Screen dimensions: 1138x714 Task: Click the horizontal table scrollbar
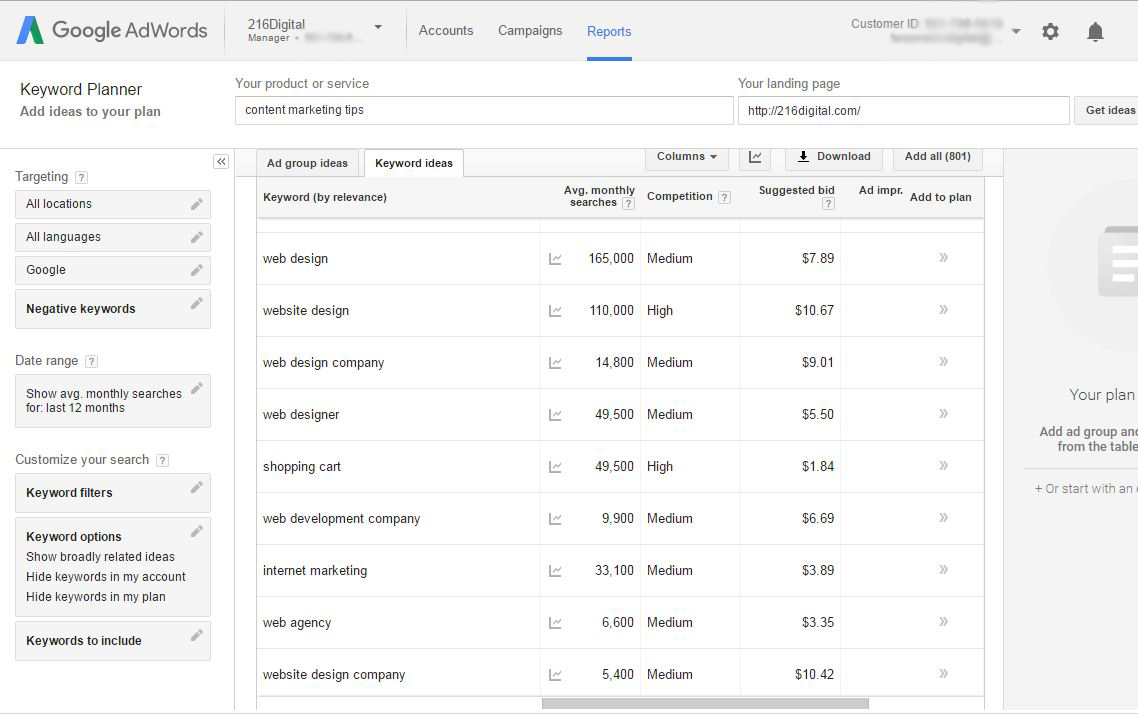[x=705, y=703]
